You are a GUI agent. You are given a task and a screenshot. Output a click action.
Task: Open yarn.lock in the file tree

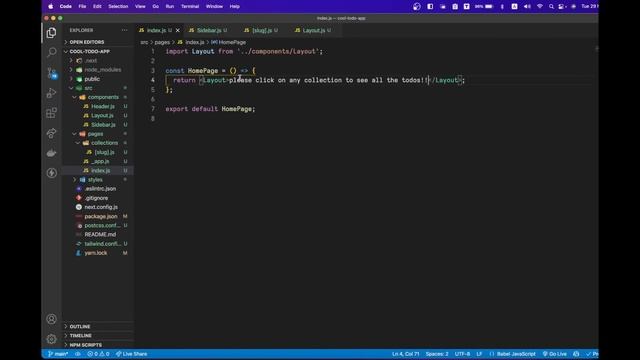click(x=98, y=253)
